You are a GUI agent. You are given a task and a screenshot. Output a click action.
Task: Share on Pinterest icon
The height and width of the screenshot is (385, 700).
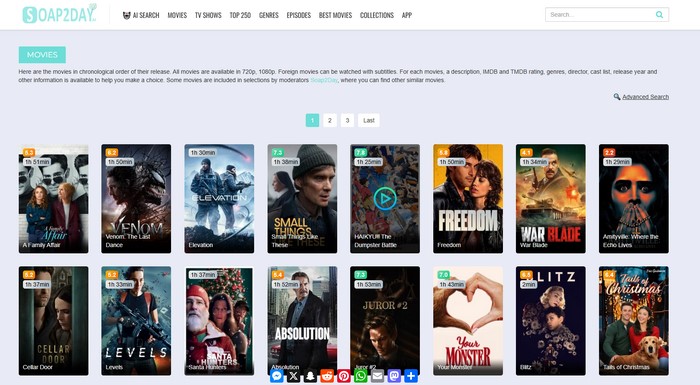coord(344,376)
